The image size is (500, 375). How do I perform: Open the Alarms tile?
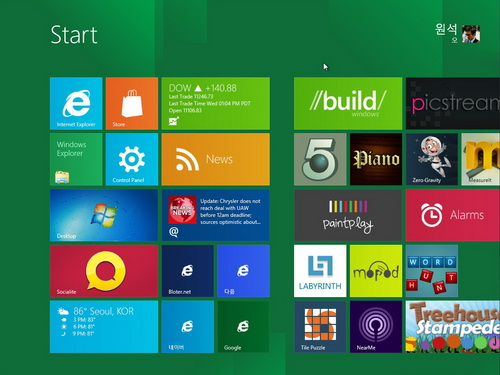coord(453,215)
